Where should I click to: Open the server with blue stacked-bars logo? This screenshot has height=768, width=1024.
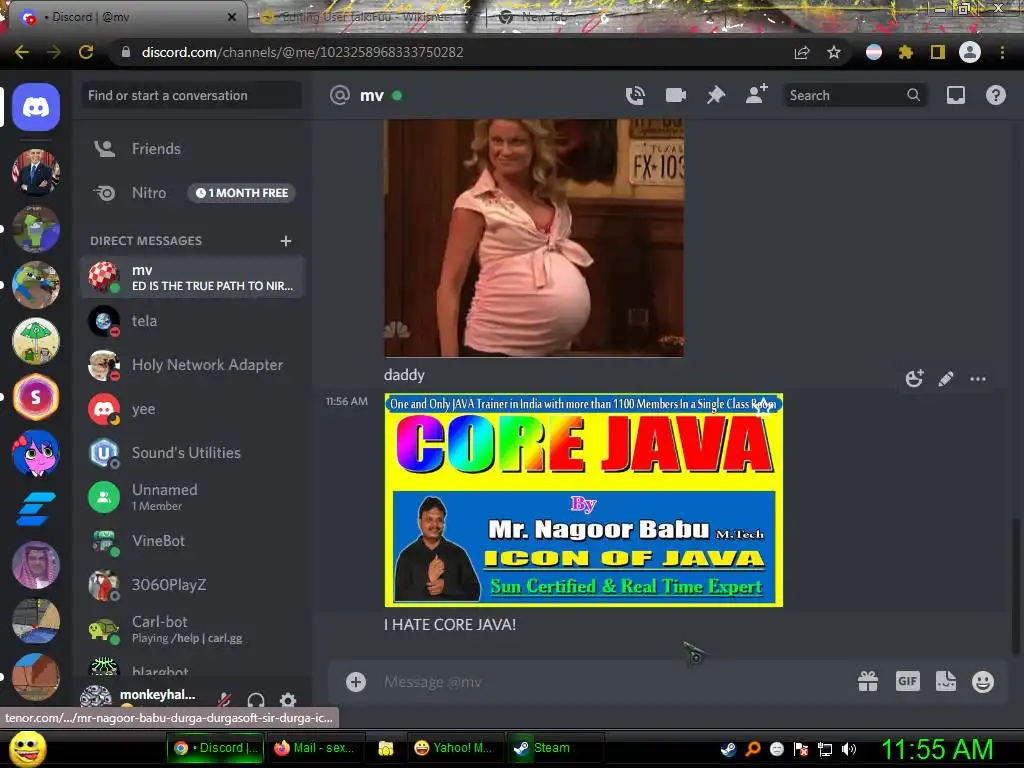click(x=36, y=509)
